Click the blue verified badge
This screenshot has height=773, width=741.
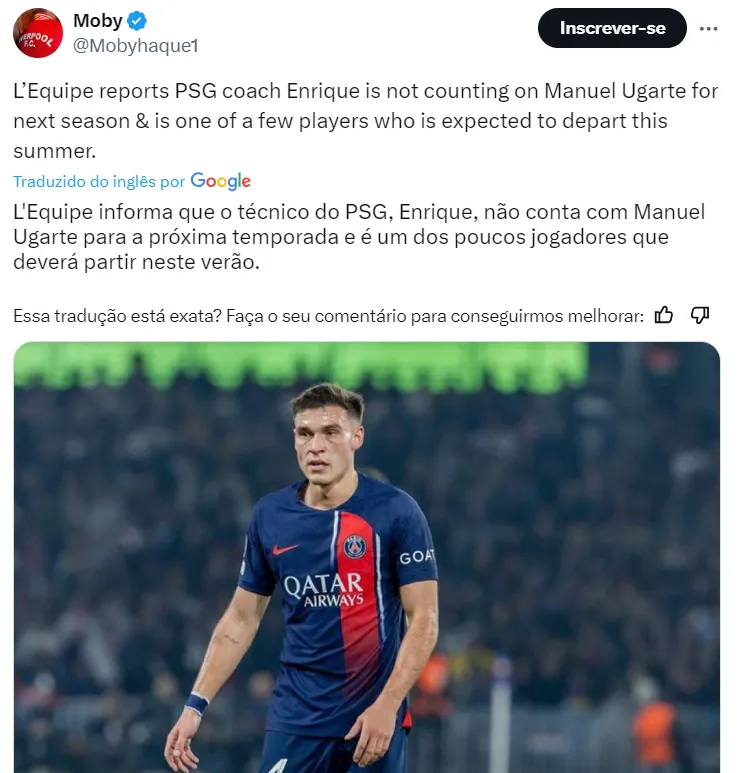coord(138,22)
